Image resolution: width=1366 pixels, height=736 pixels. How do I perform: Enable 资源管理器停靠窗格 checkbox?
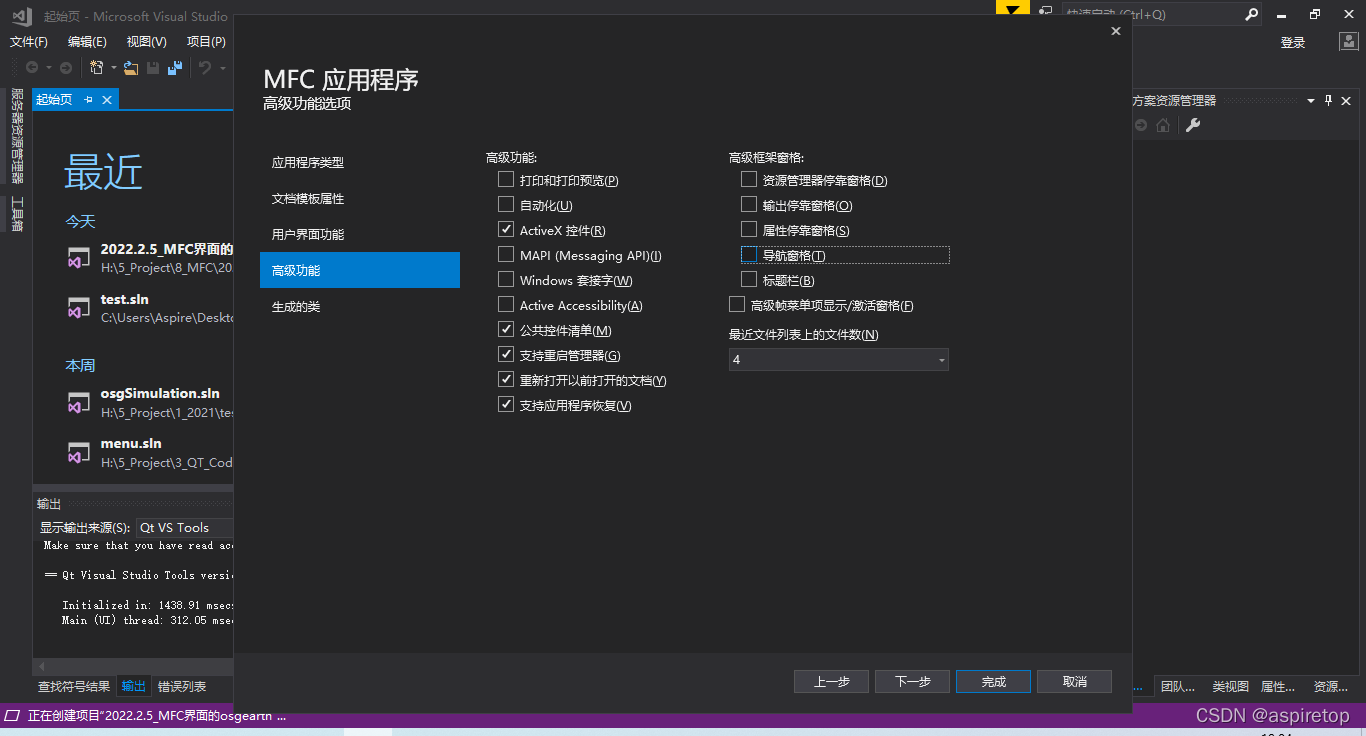[749, 180]
